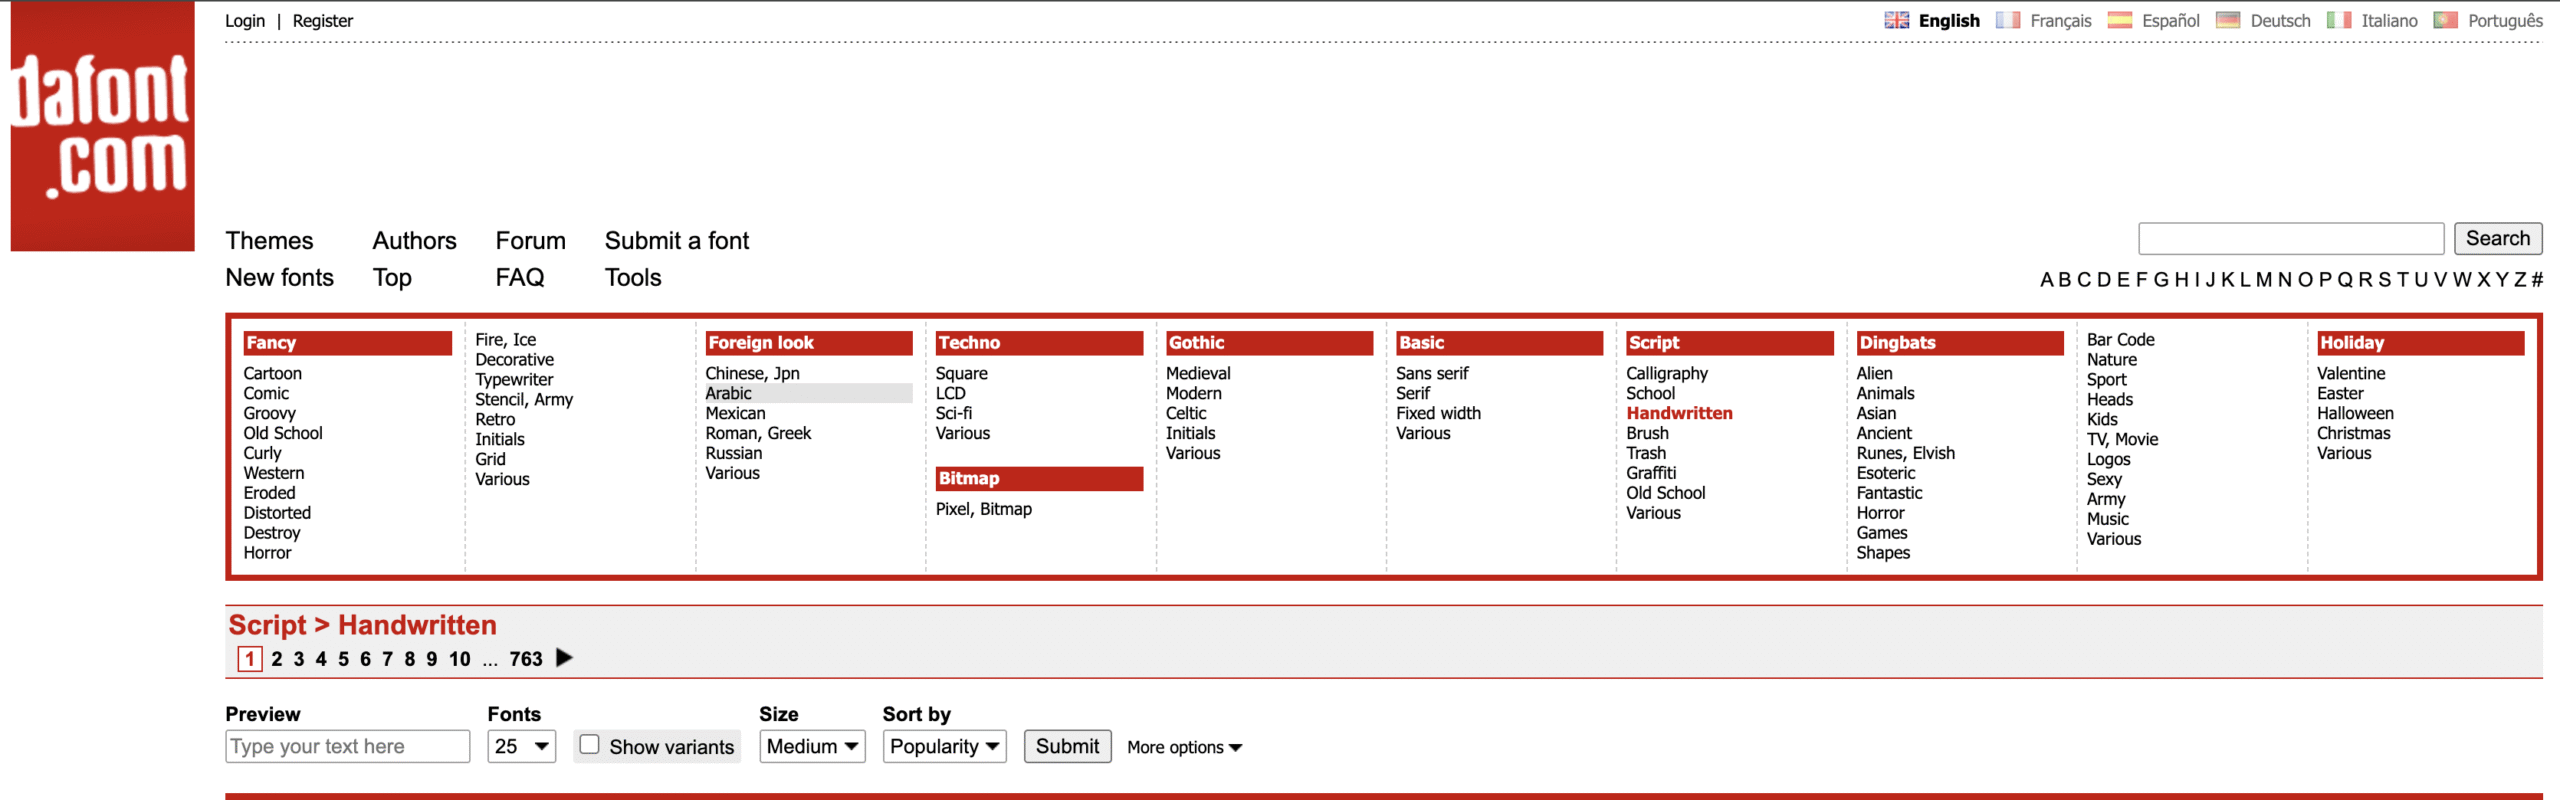Open New fonts page

click(x=279, y=278)
